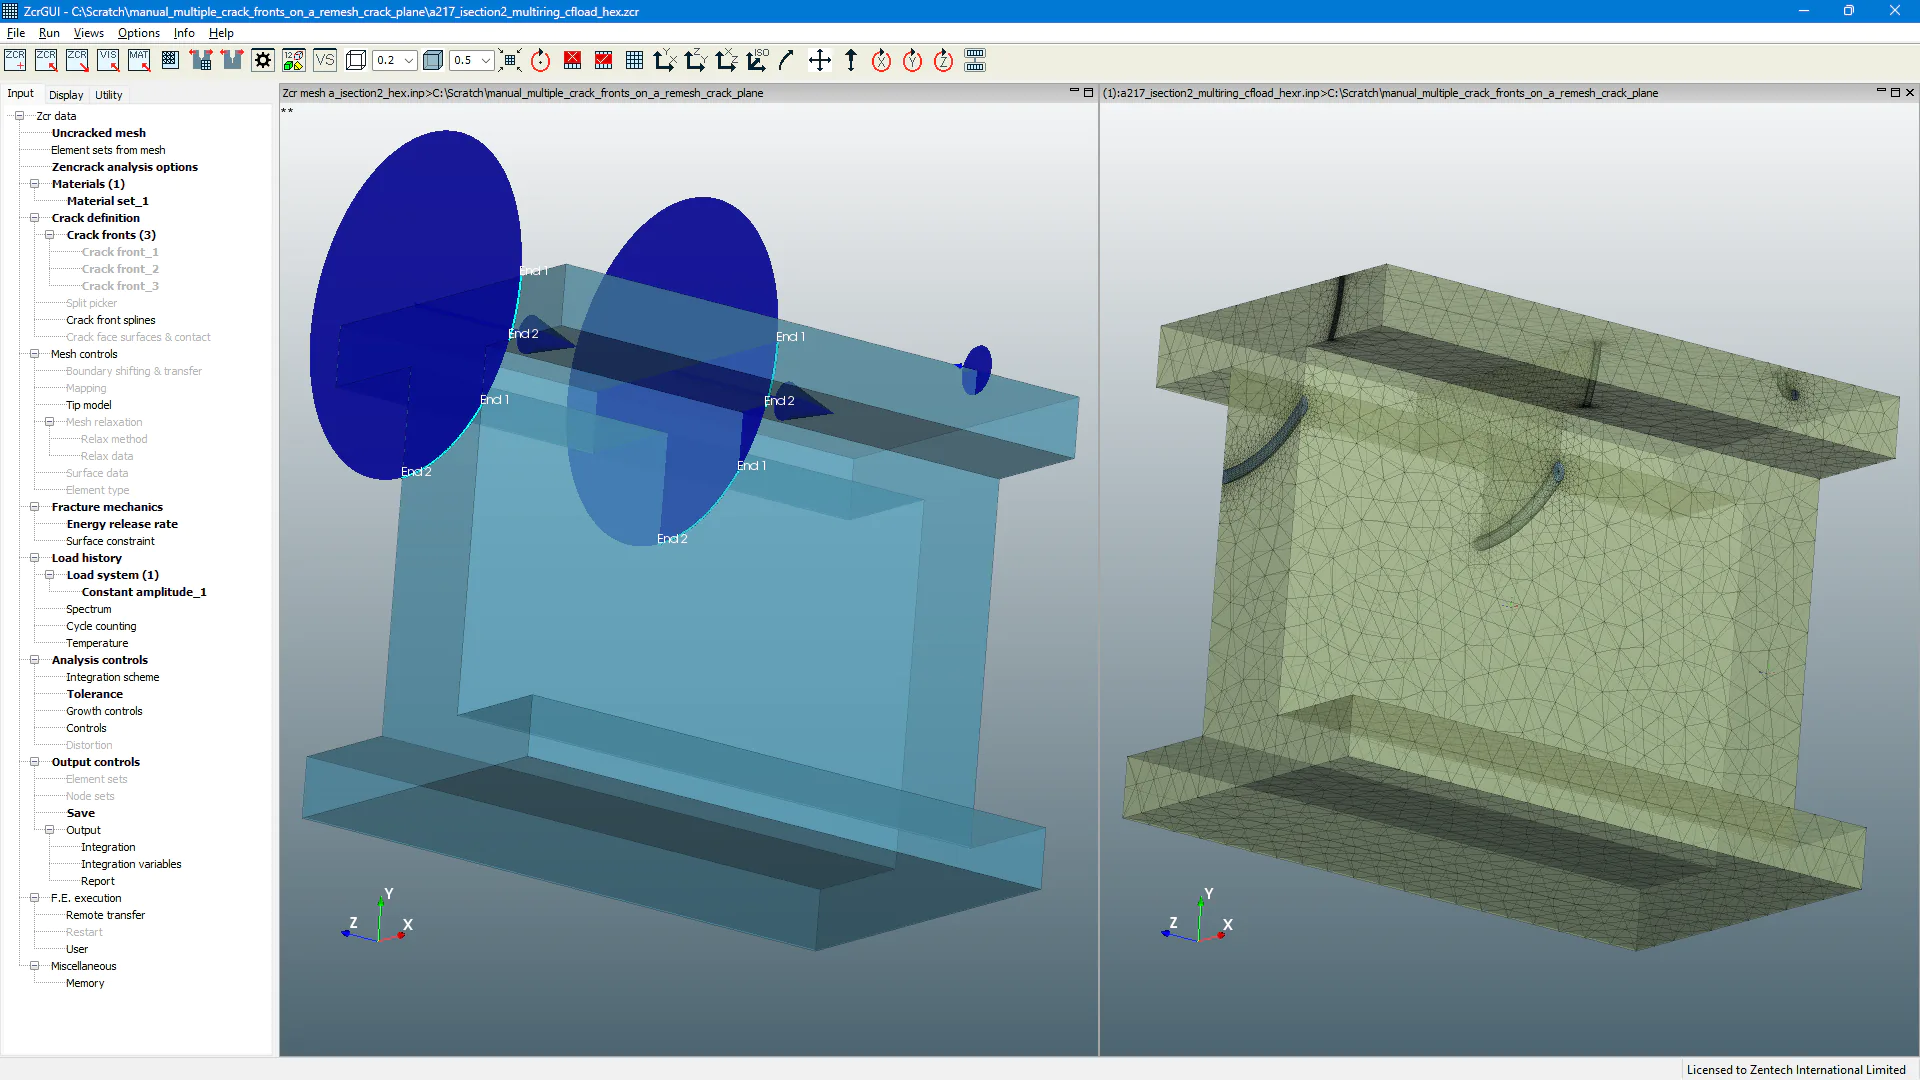This screenshot has width=1920, height=1080.
Task: Click the numbered colored shapes icon
Action: [294, 60]
